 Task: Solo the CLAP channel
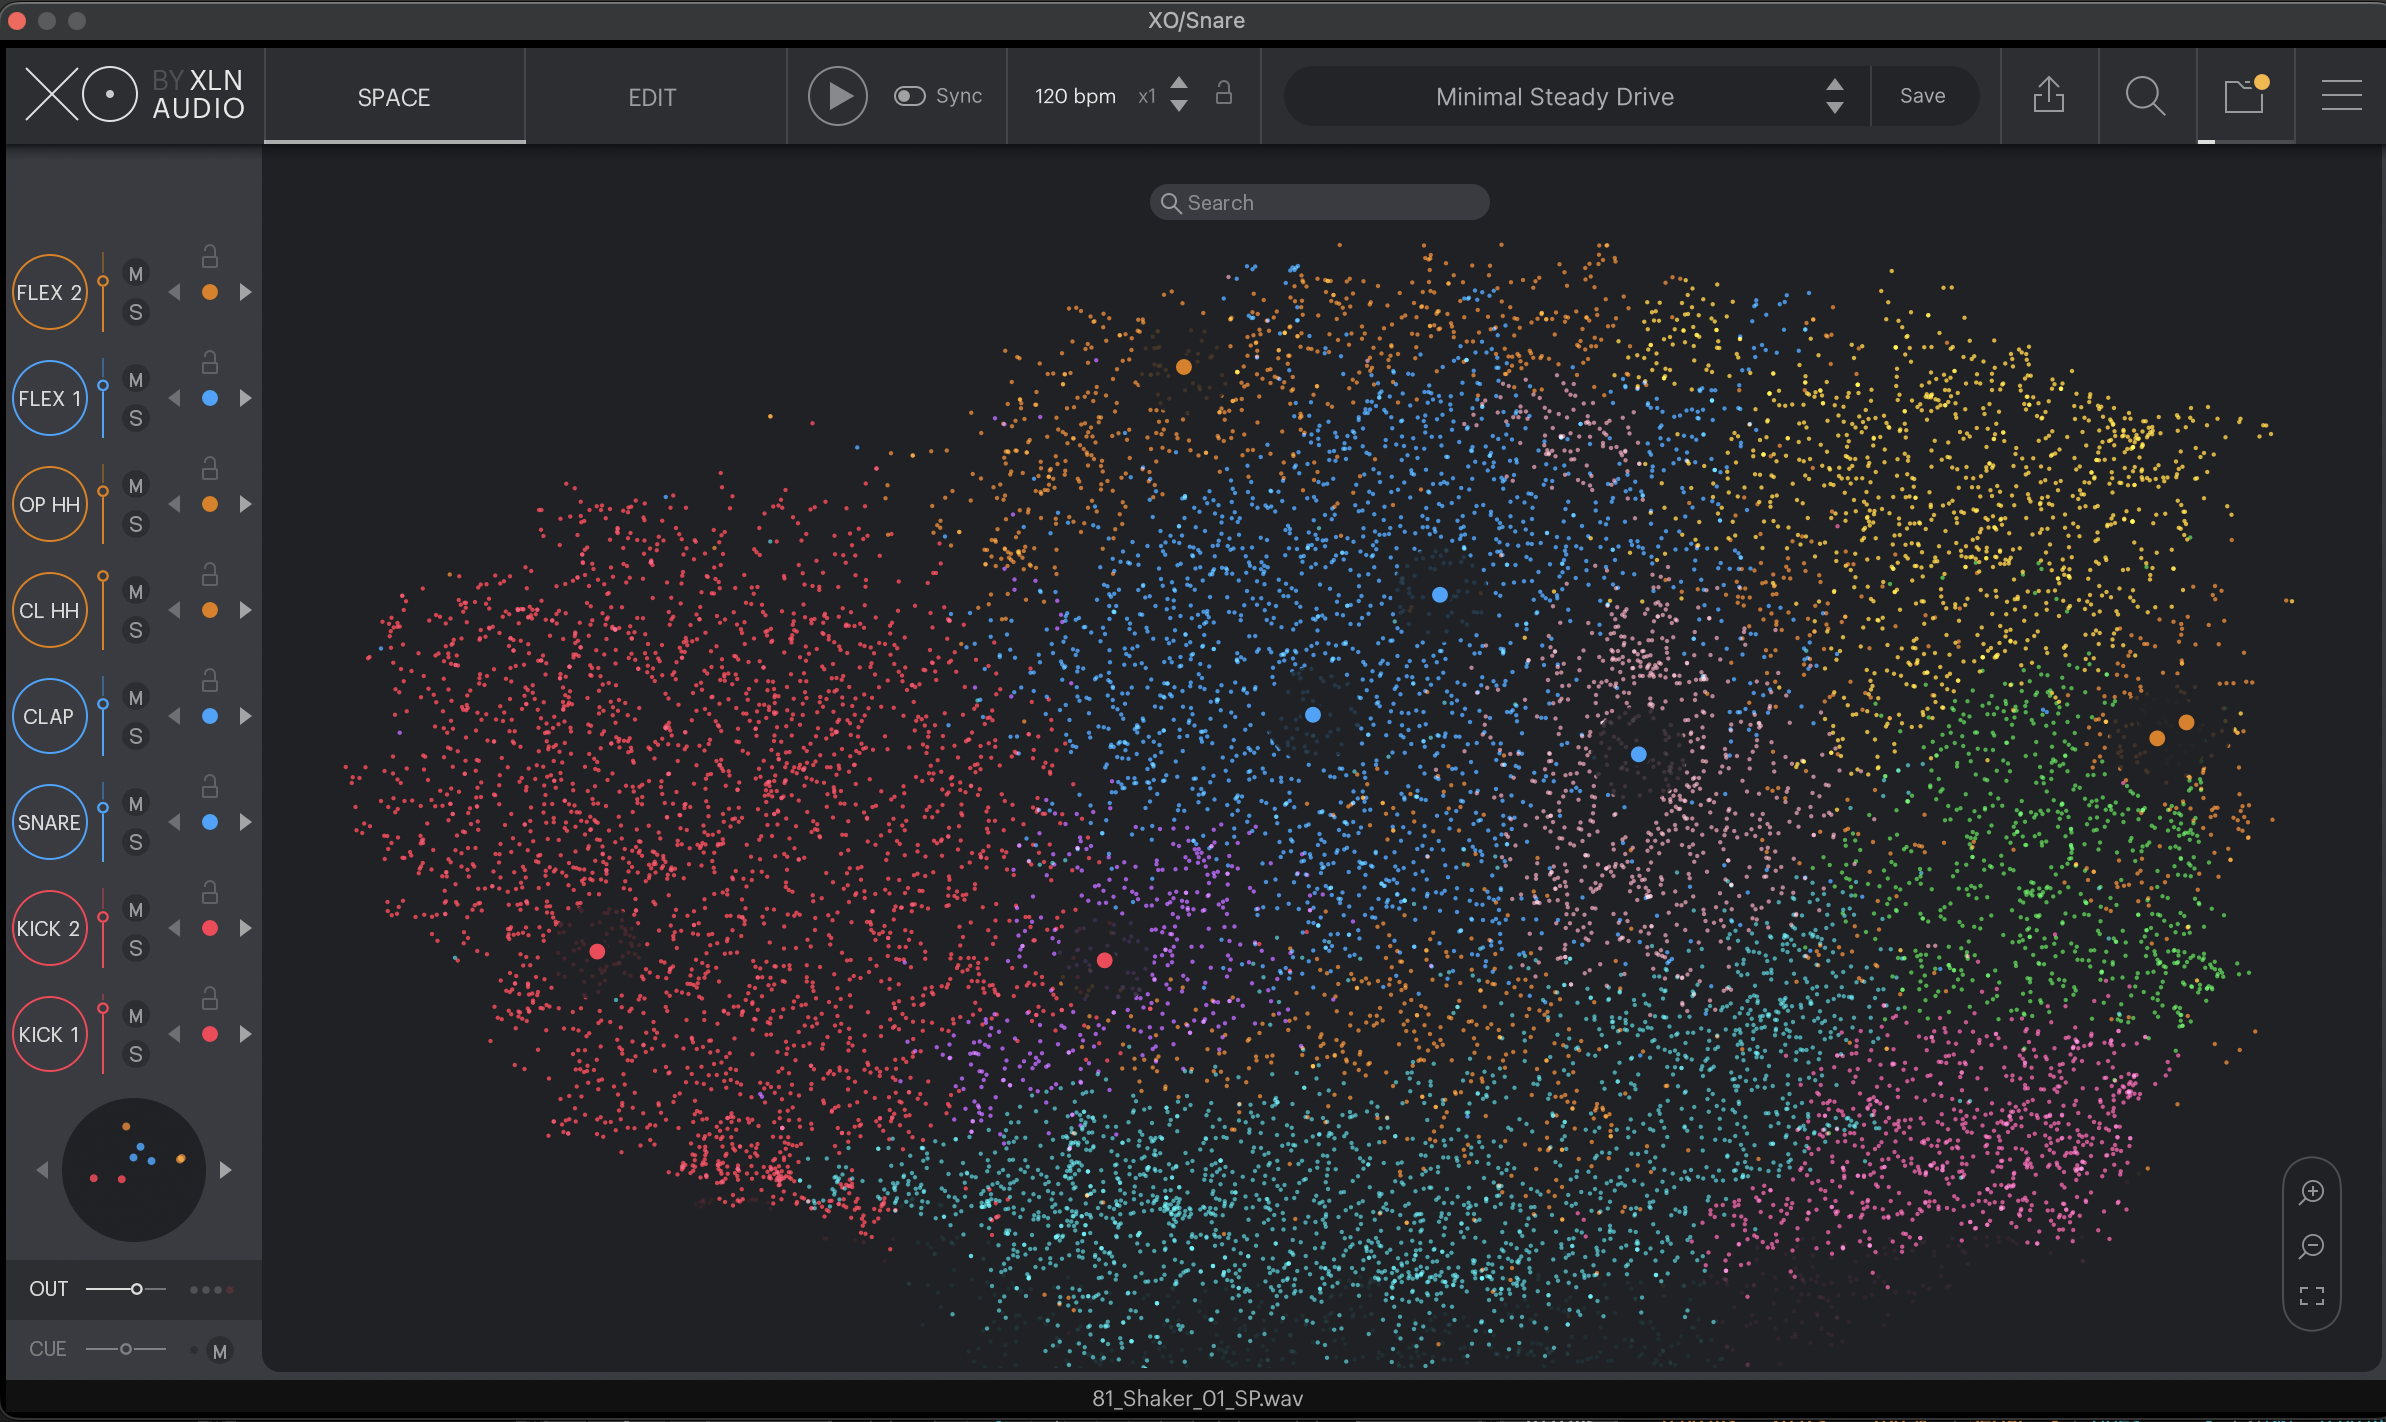pyautogui.click(x=136, y=736)
